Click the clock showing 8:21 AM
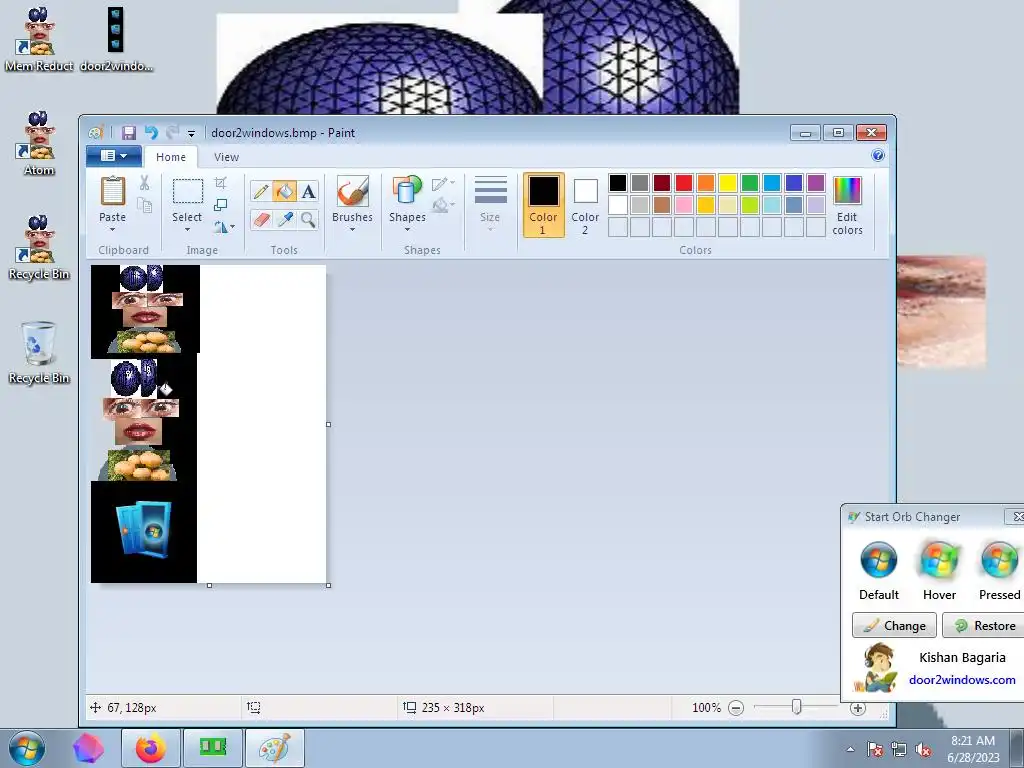The height and width of the screenshot is (768, 1024). pyautogui.click(x=973, y=741)
